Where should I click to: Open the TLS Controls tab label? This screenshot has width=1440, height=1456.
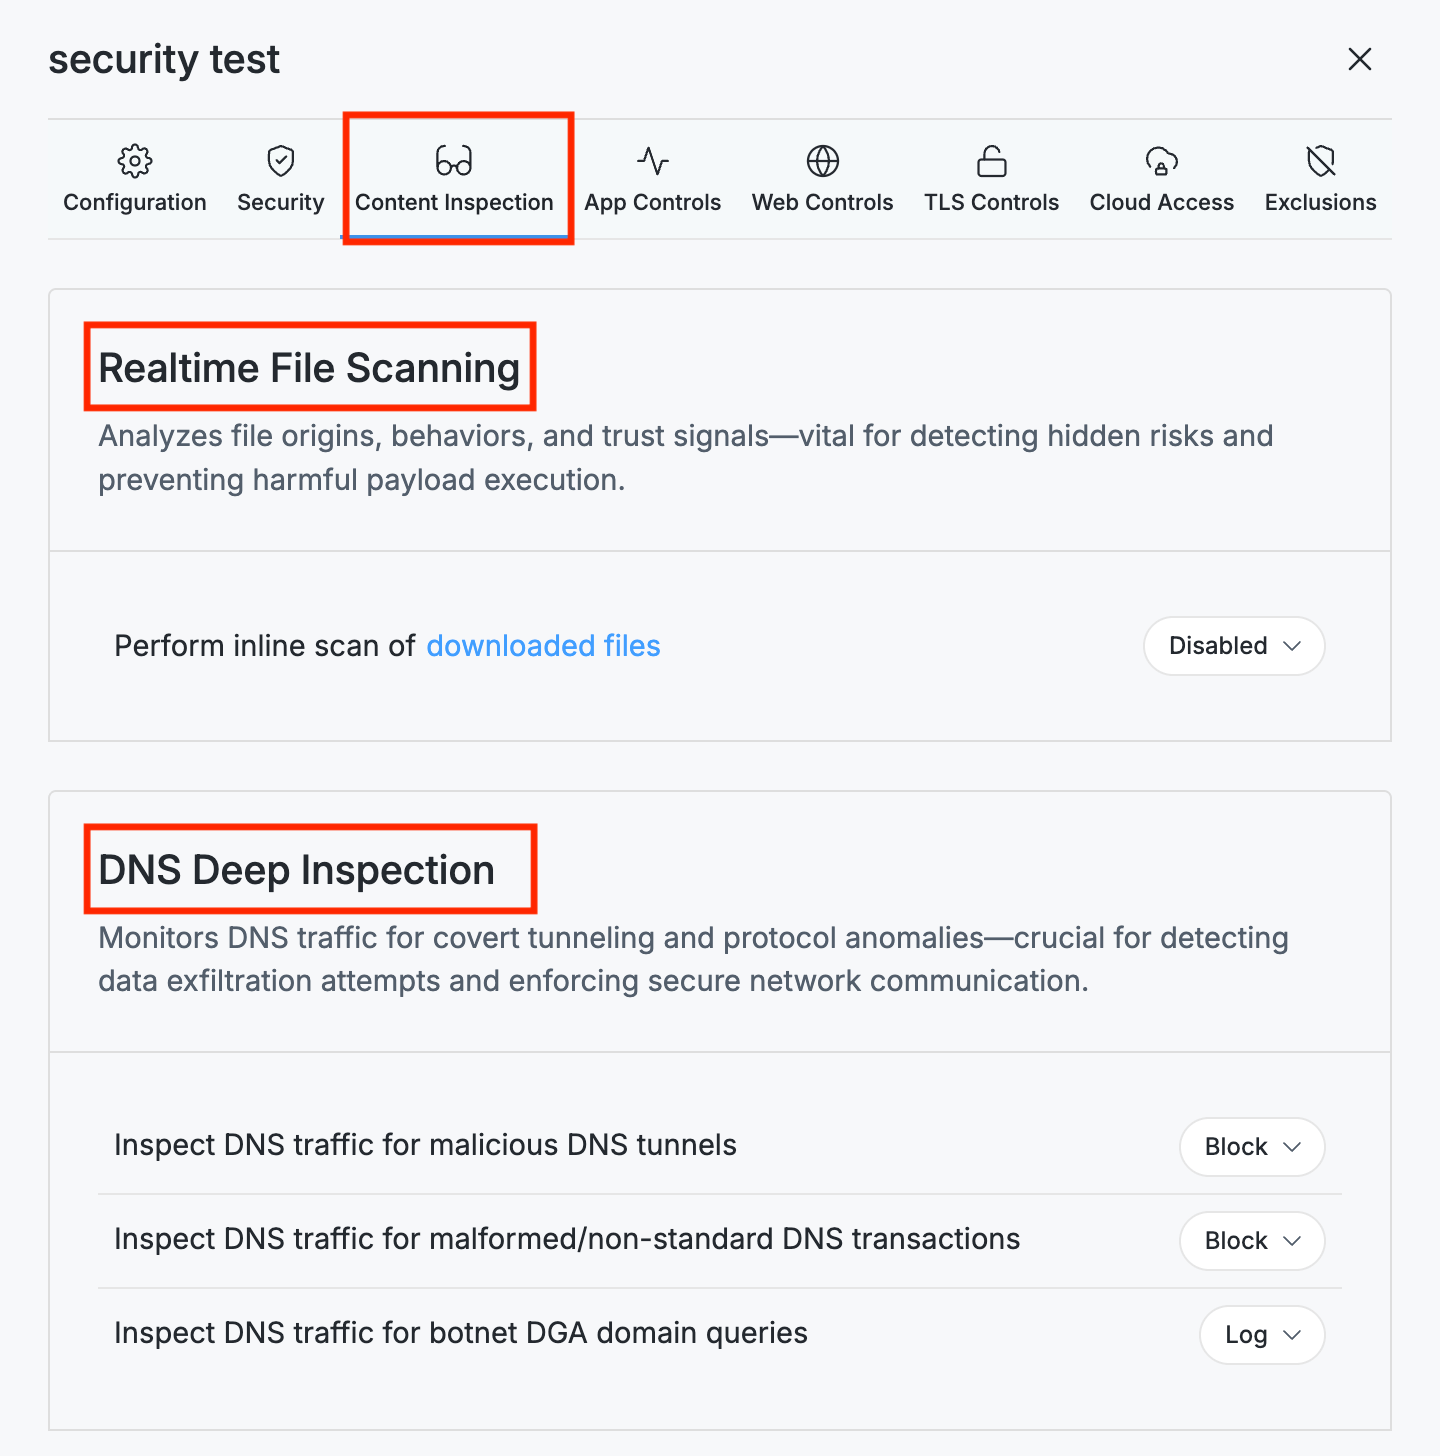click(991, 203)
